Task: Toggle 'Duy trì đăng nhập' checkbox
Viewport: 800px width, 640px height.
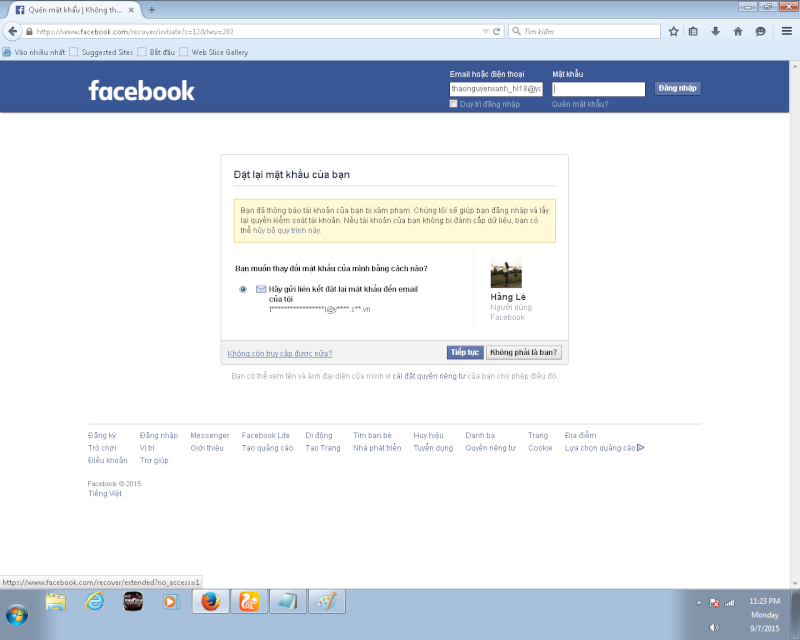Action: (x=453, y=104)
